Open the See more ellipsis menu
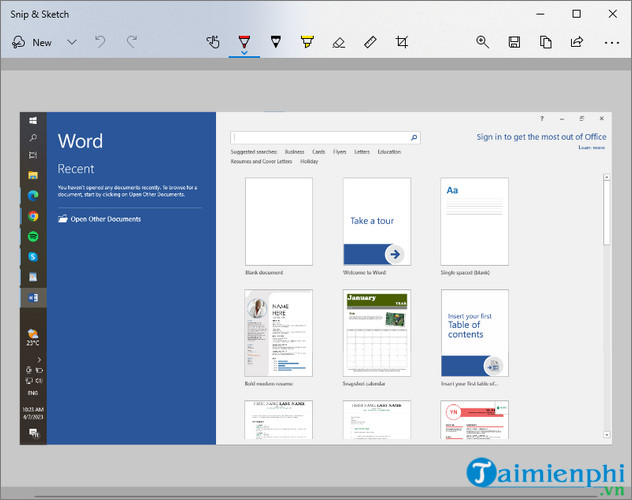This screenshot has height=500, width=632. point(611,43)
